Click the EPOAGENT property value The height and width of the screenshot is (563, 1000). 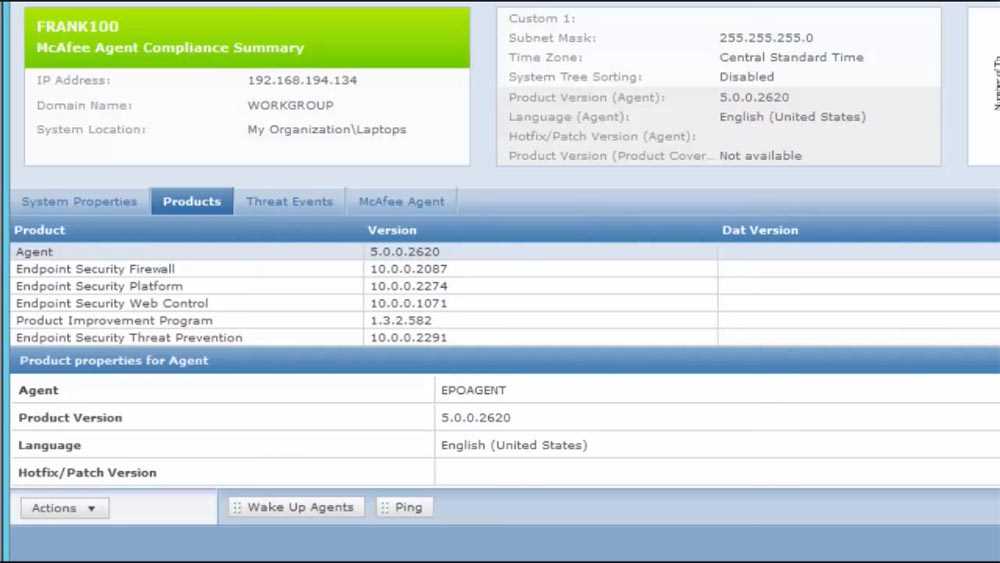click(x=473, y=390)
